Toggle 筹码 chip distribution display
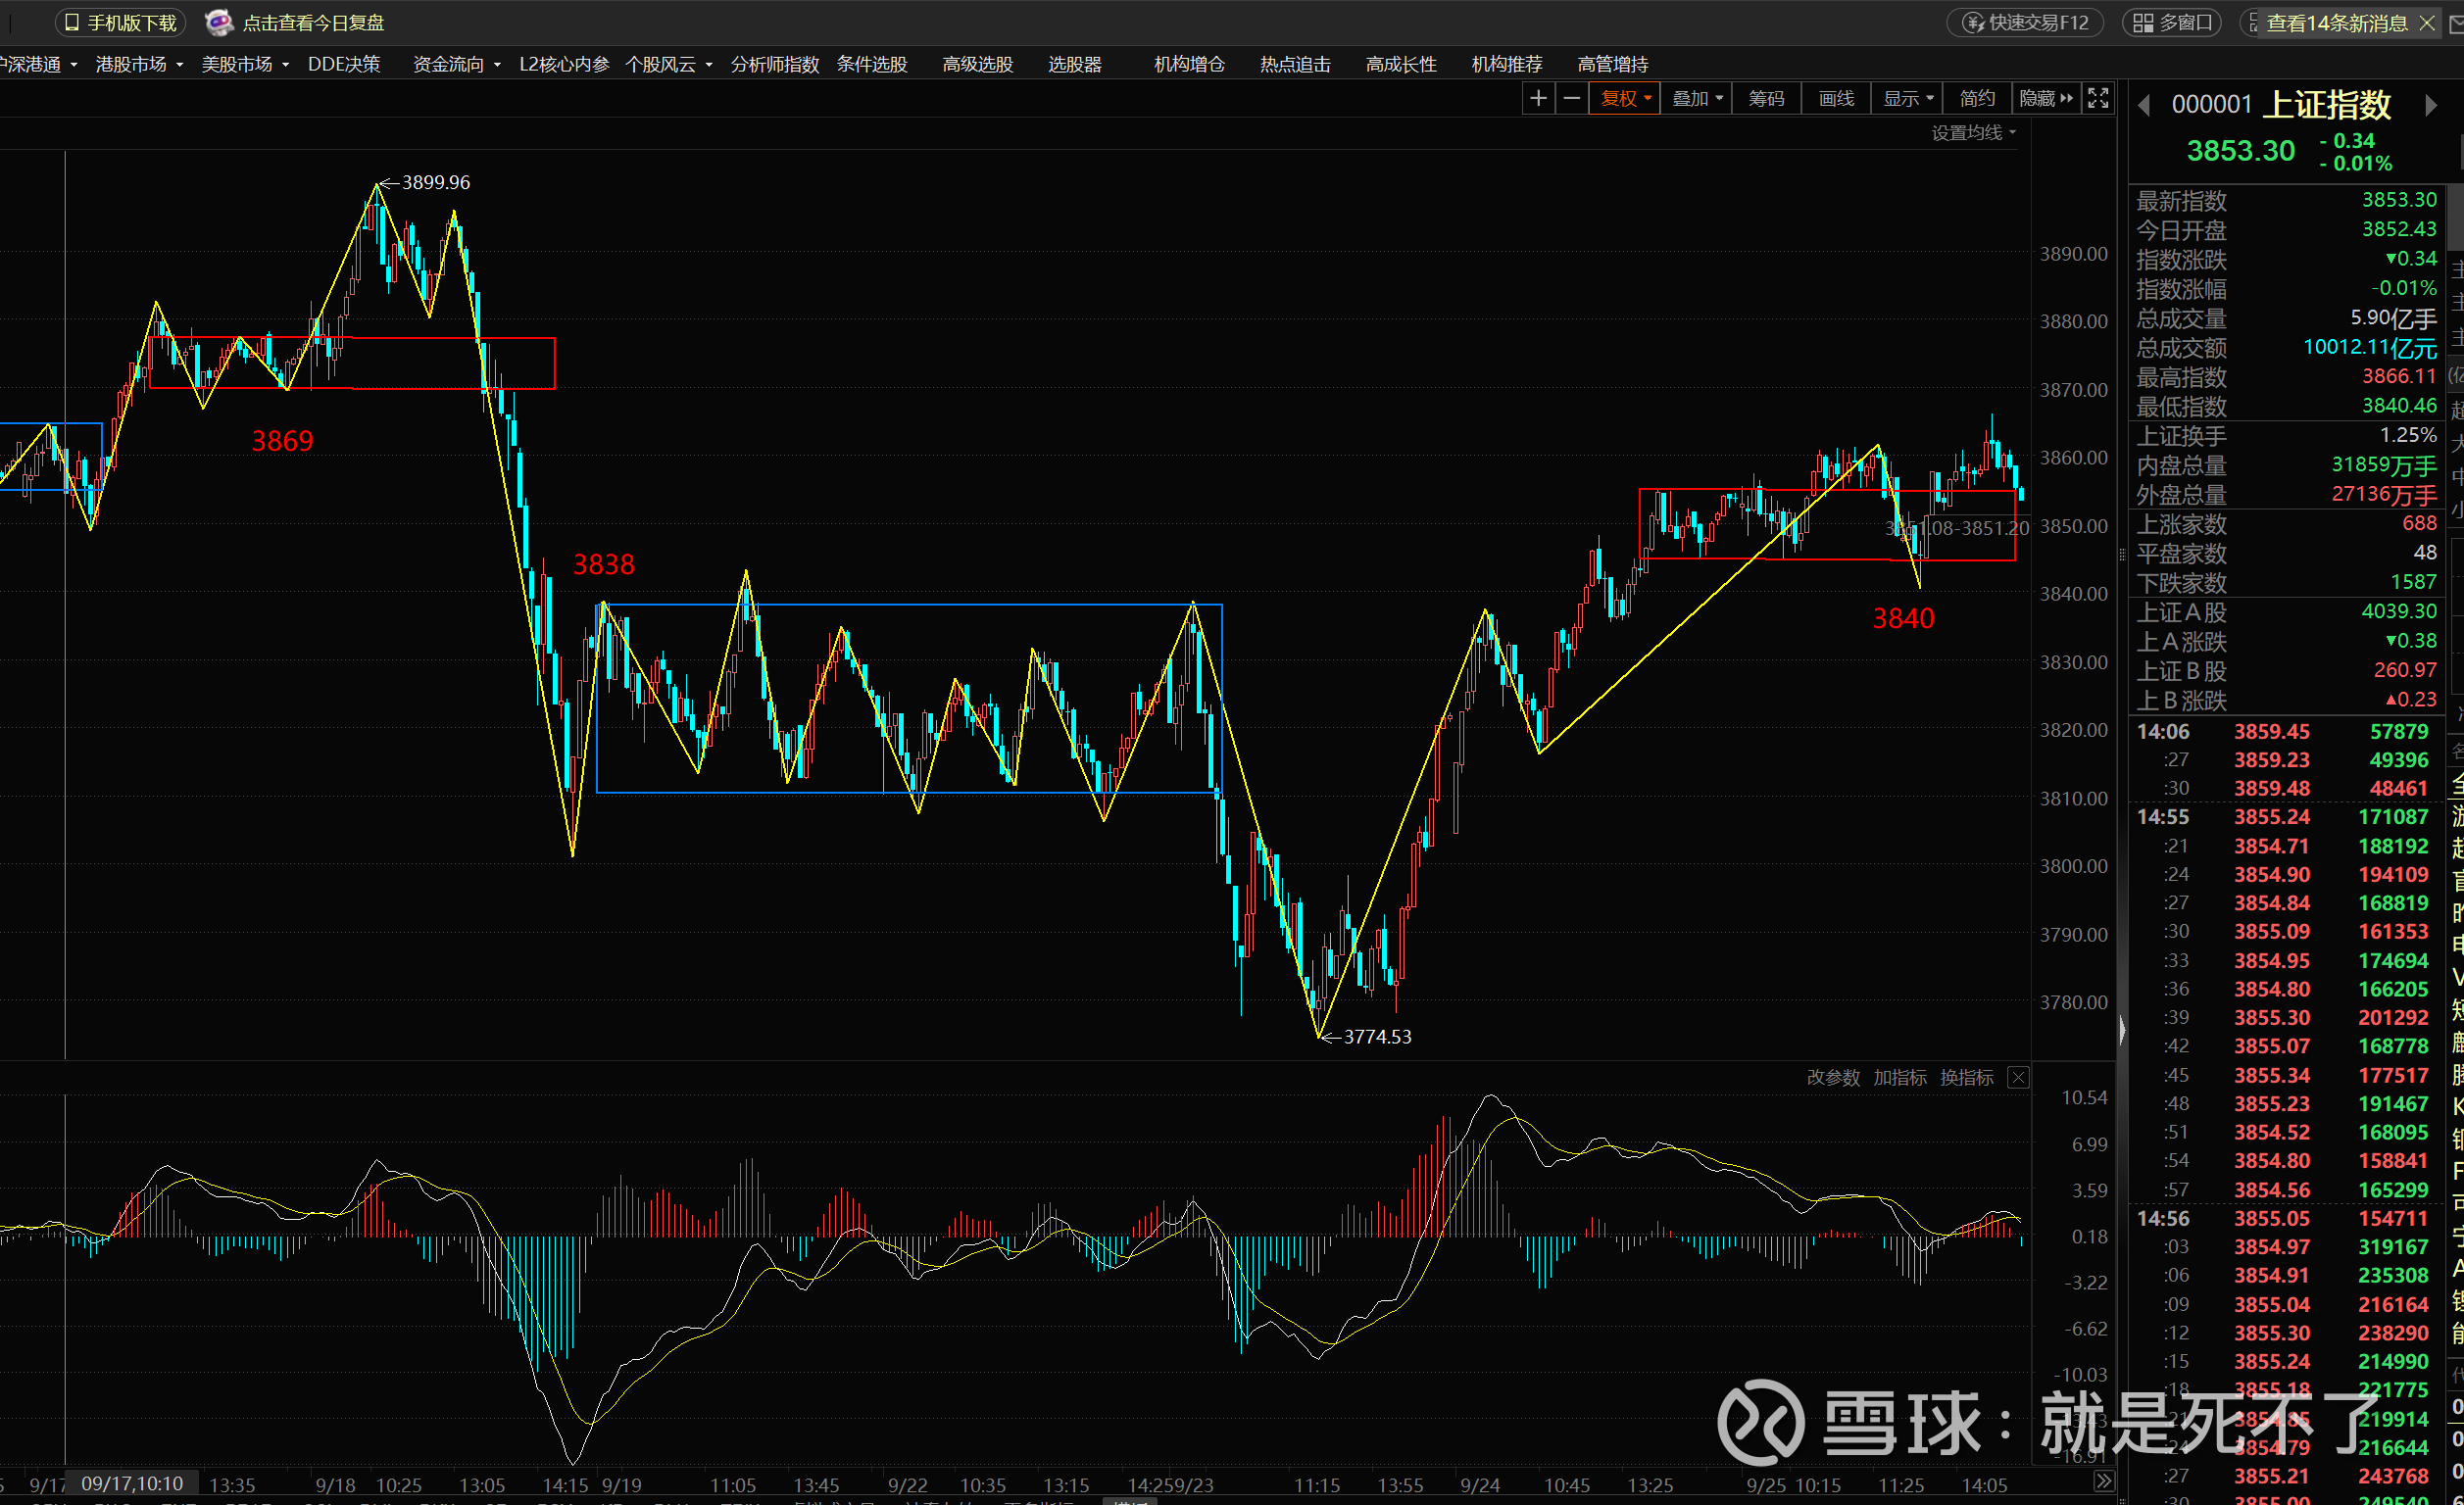The height and width of the screenshot is (1505, 2464). pyautogui.click(x=1766, y=98)
